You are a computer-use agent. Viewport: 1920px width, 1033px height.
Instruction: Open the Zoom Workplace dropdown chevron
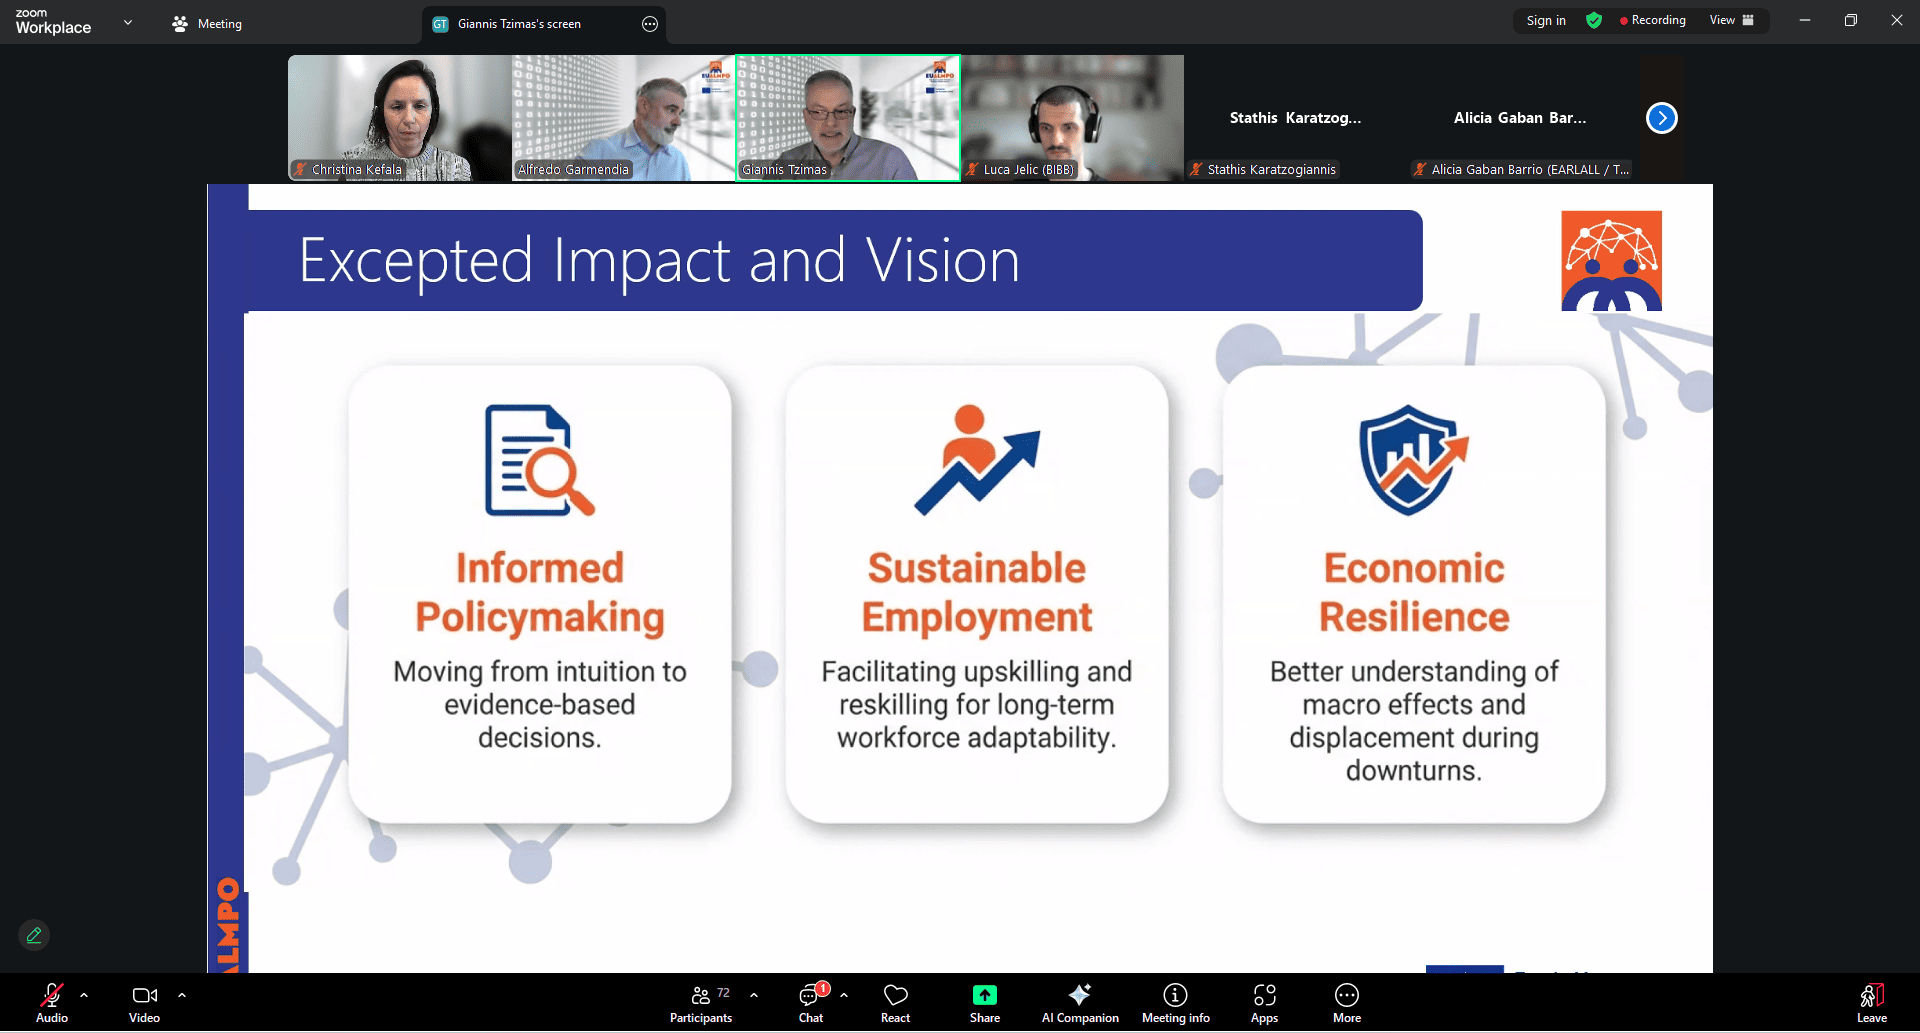point(128,22)
